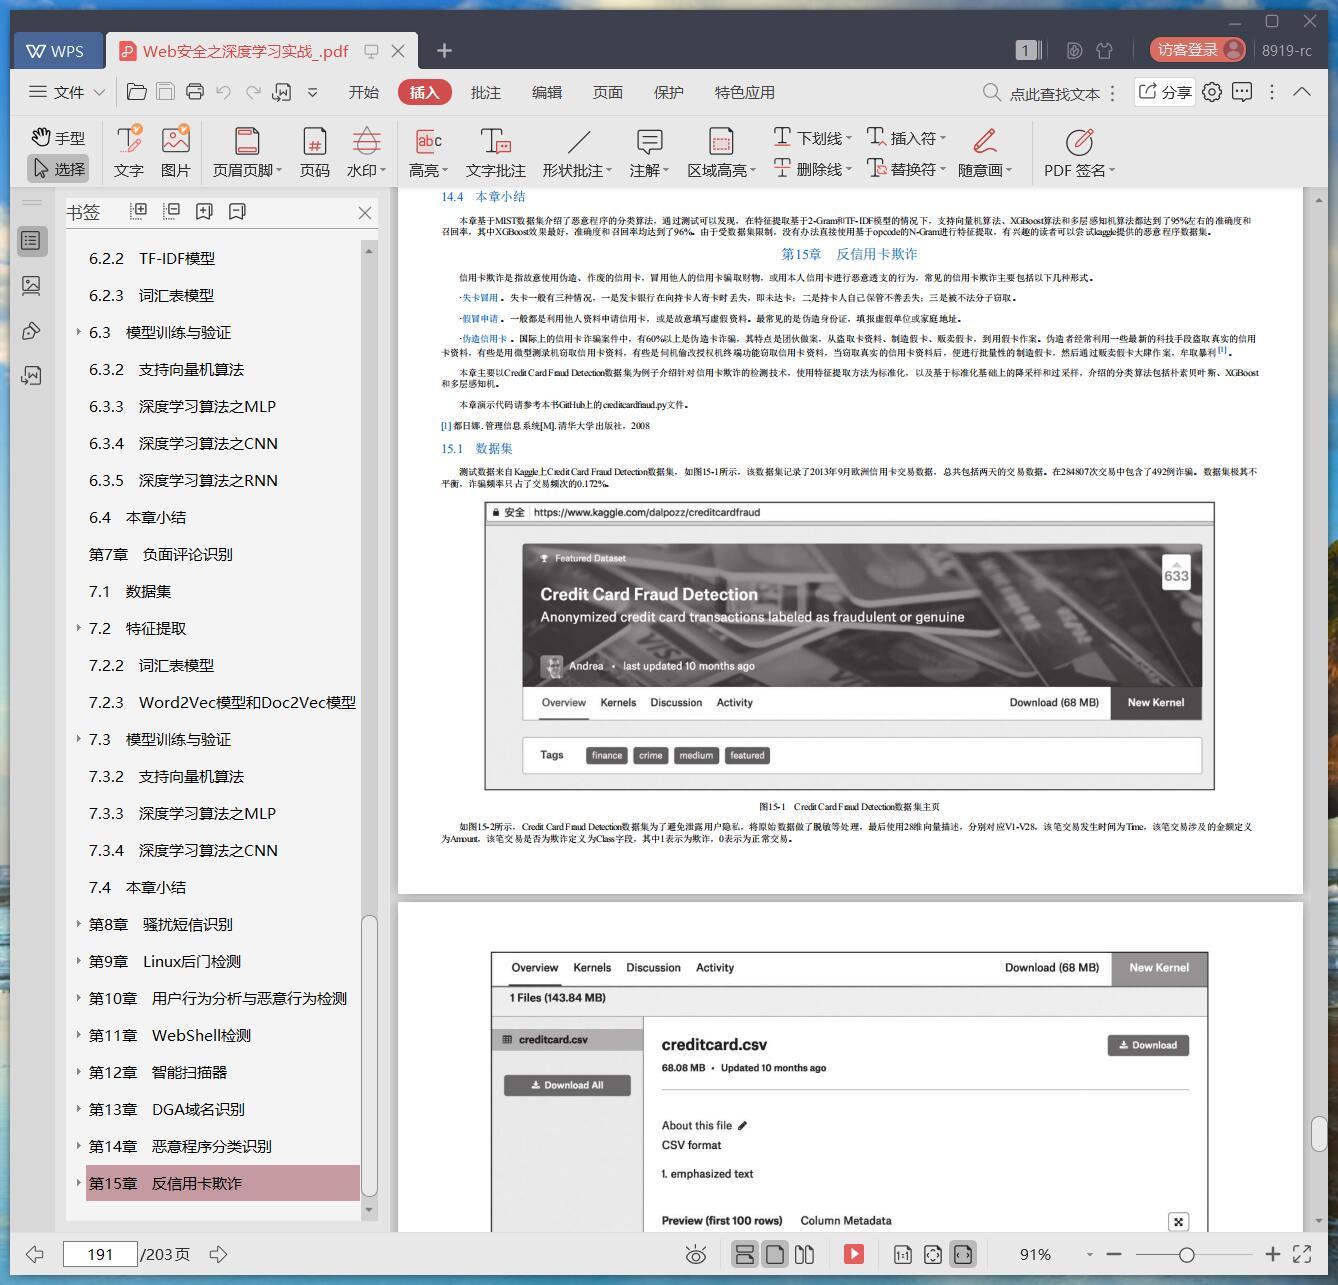Switch to the 开始 ribbon tab
This screenshot has height=1285, width=1338.
(363, 92)
